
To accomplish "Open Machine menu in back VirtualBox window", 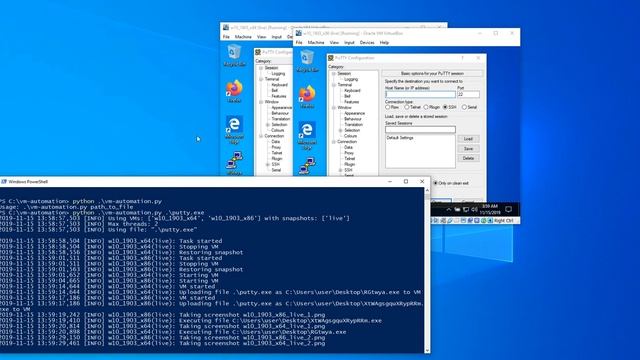I will click(243, 37).
